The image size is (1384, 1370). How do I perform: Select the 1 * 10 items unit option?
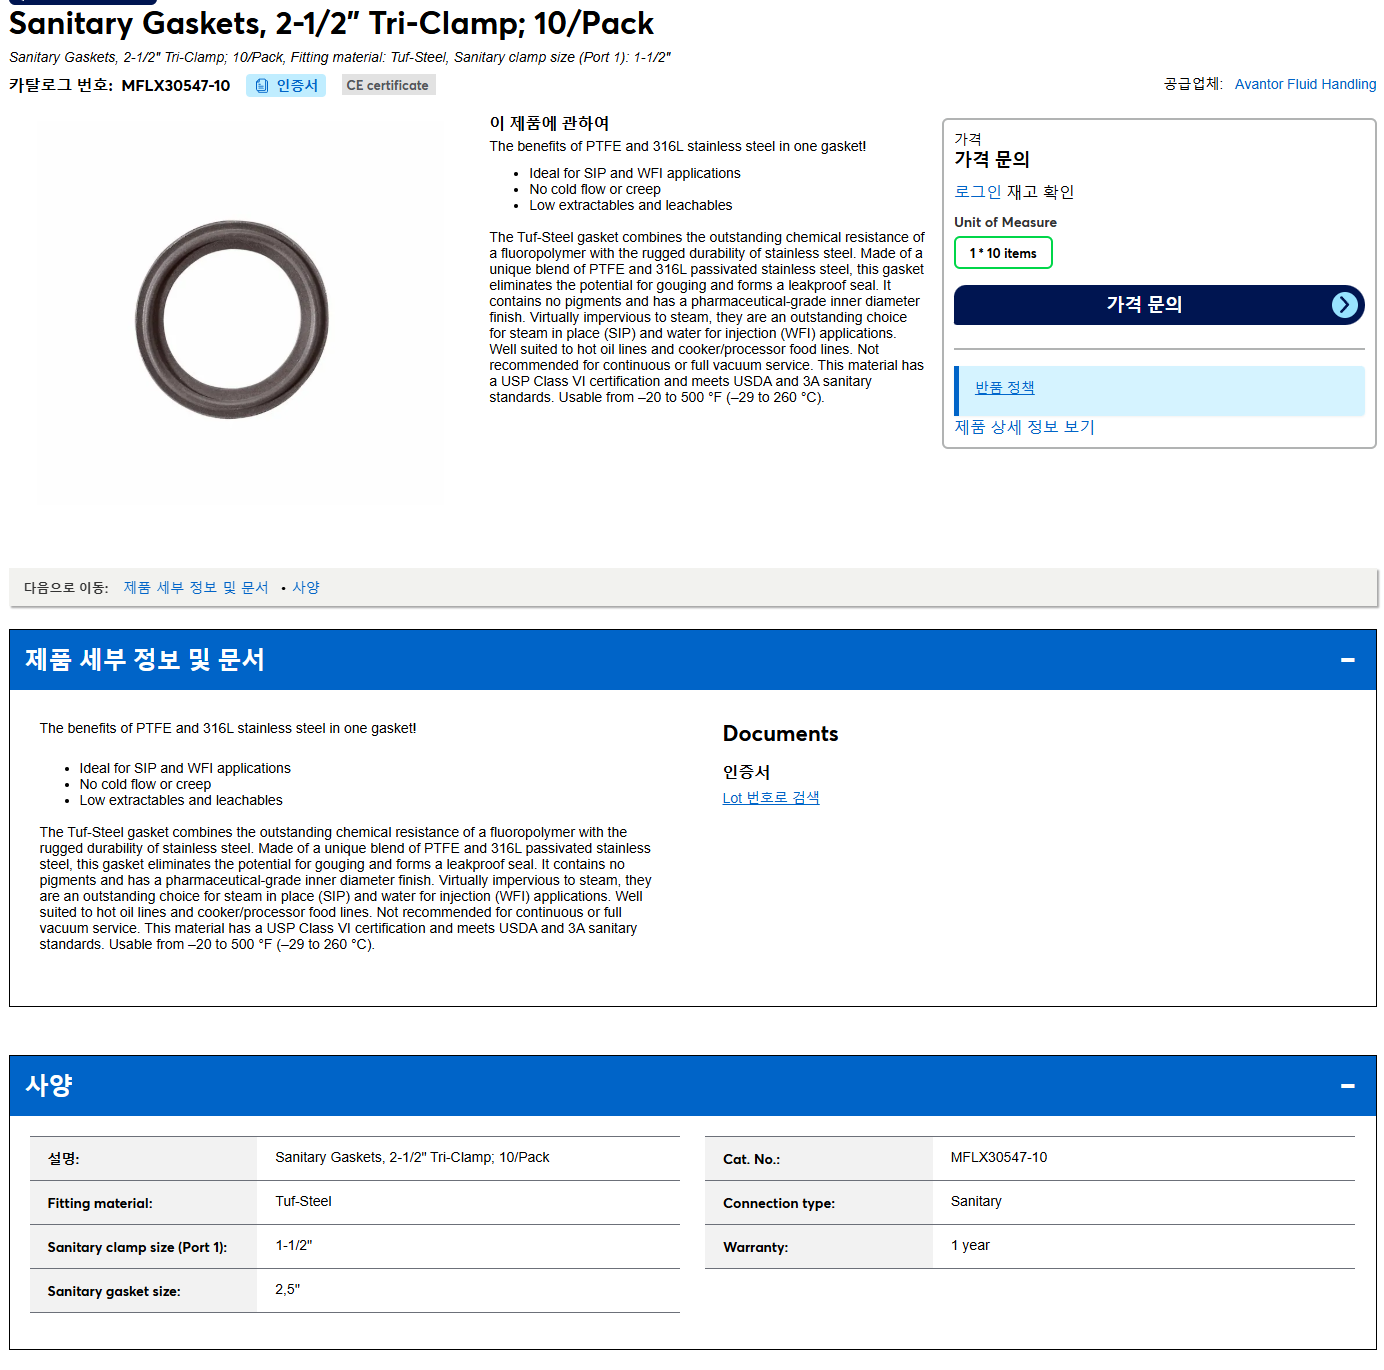[1003, 253]
